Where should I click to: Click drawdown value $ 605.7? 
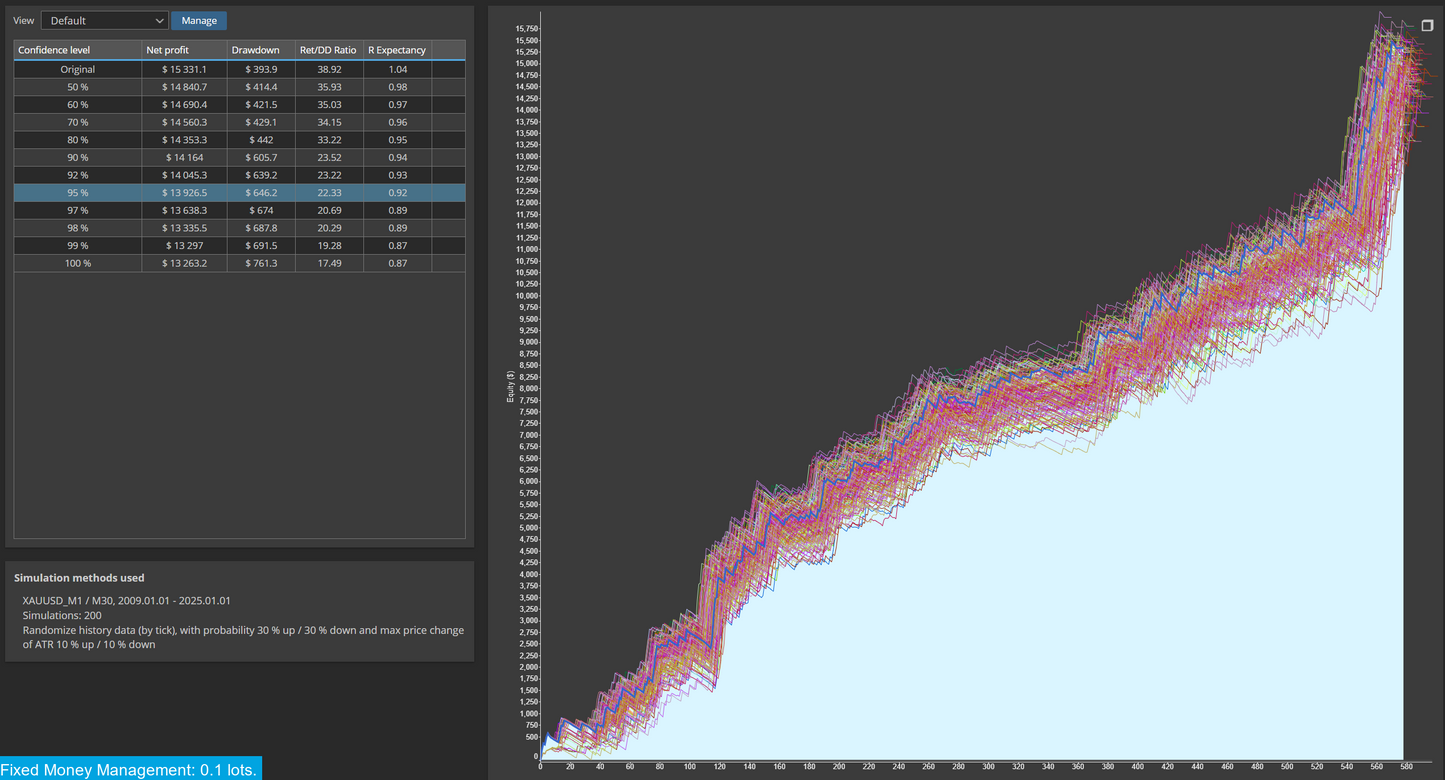point(261,157)
